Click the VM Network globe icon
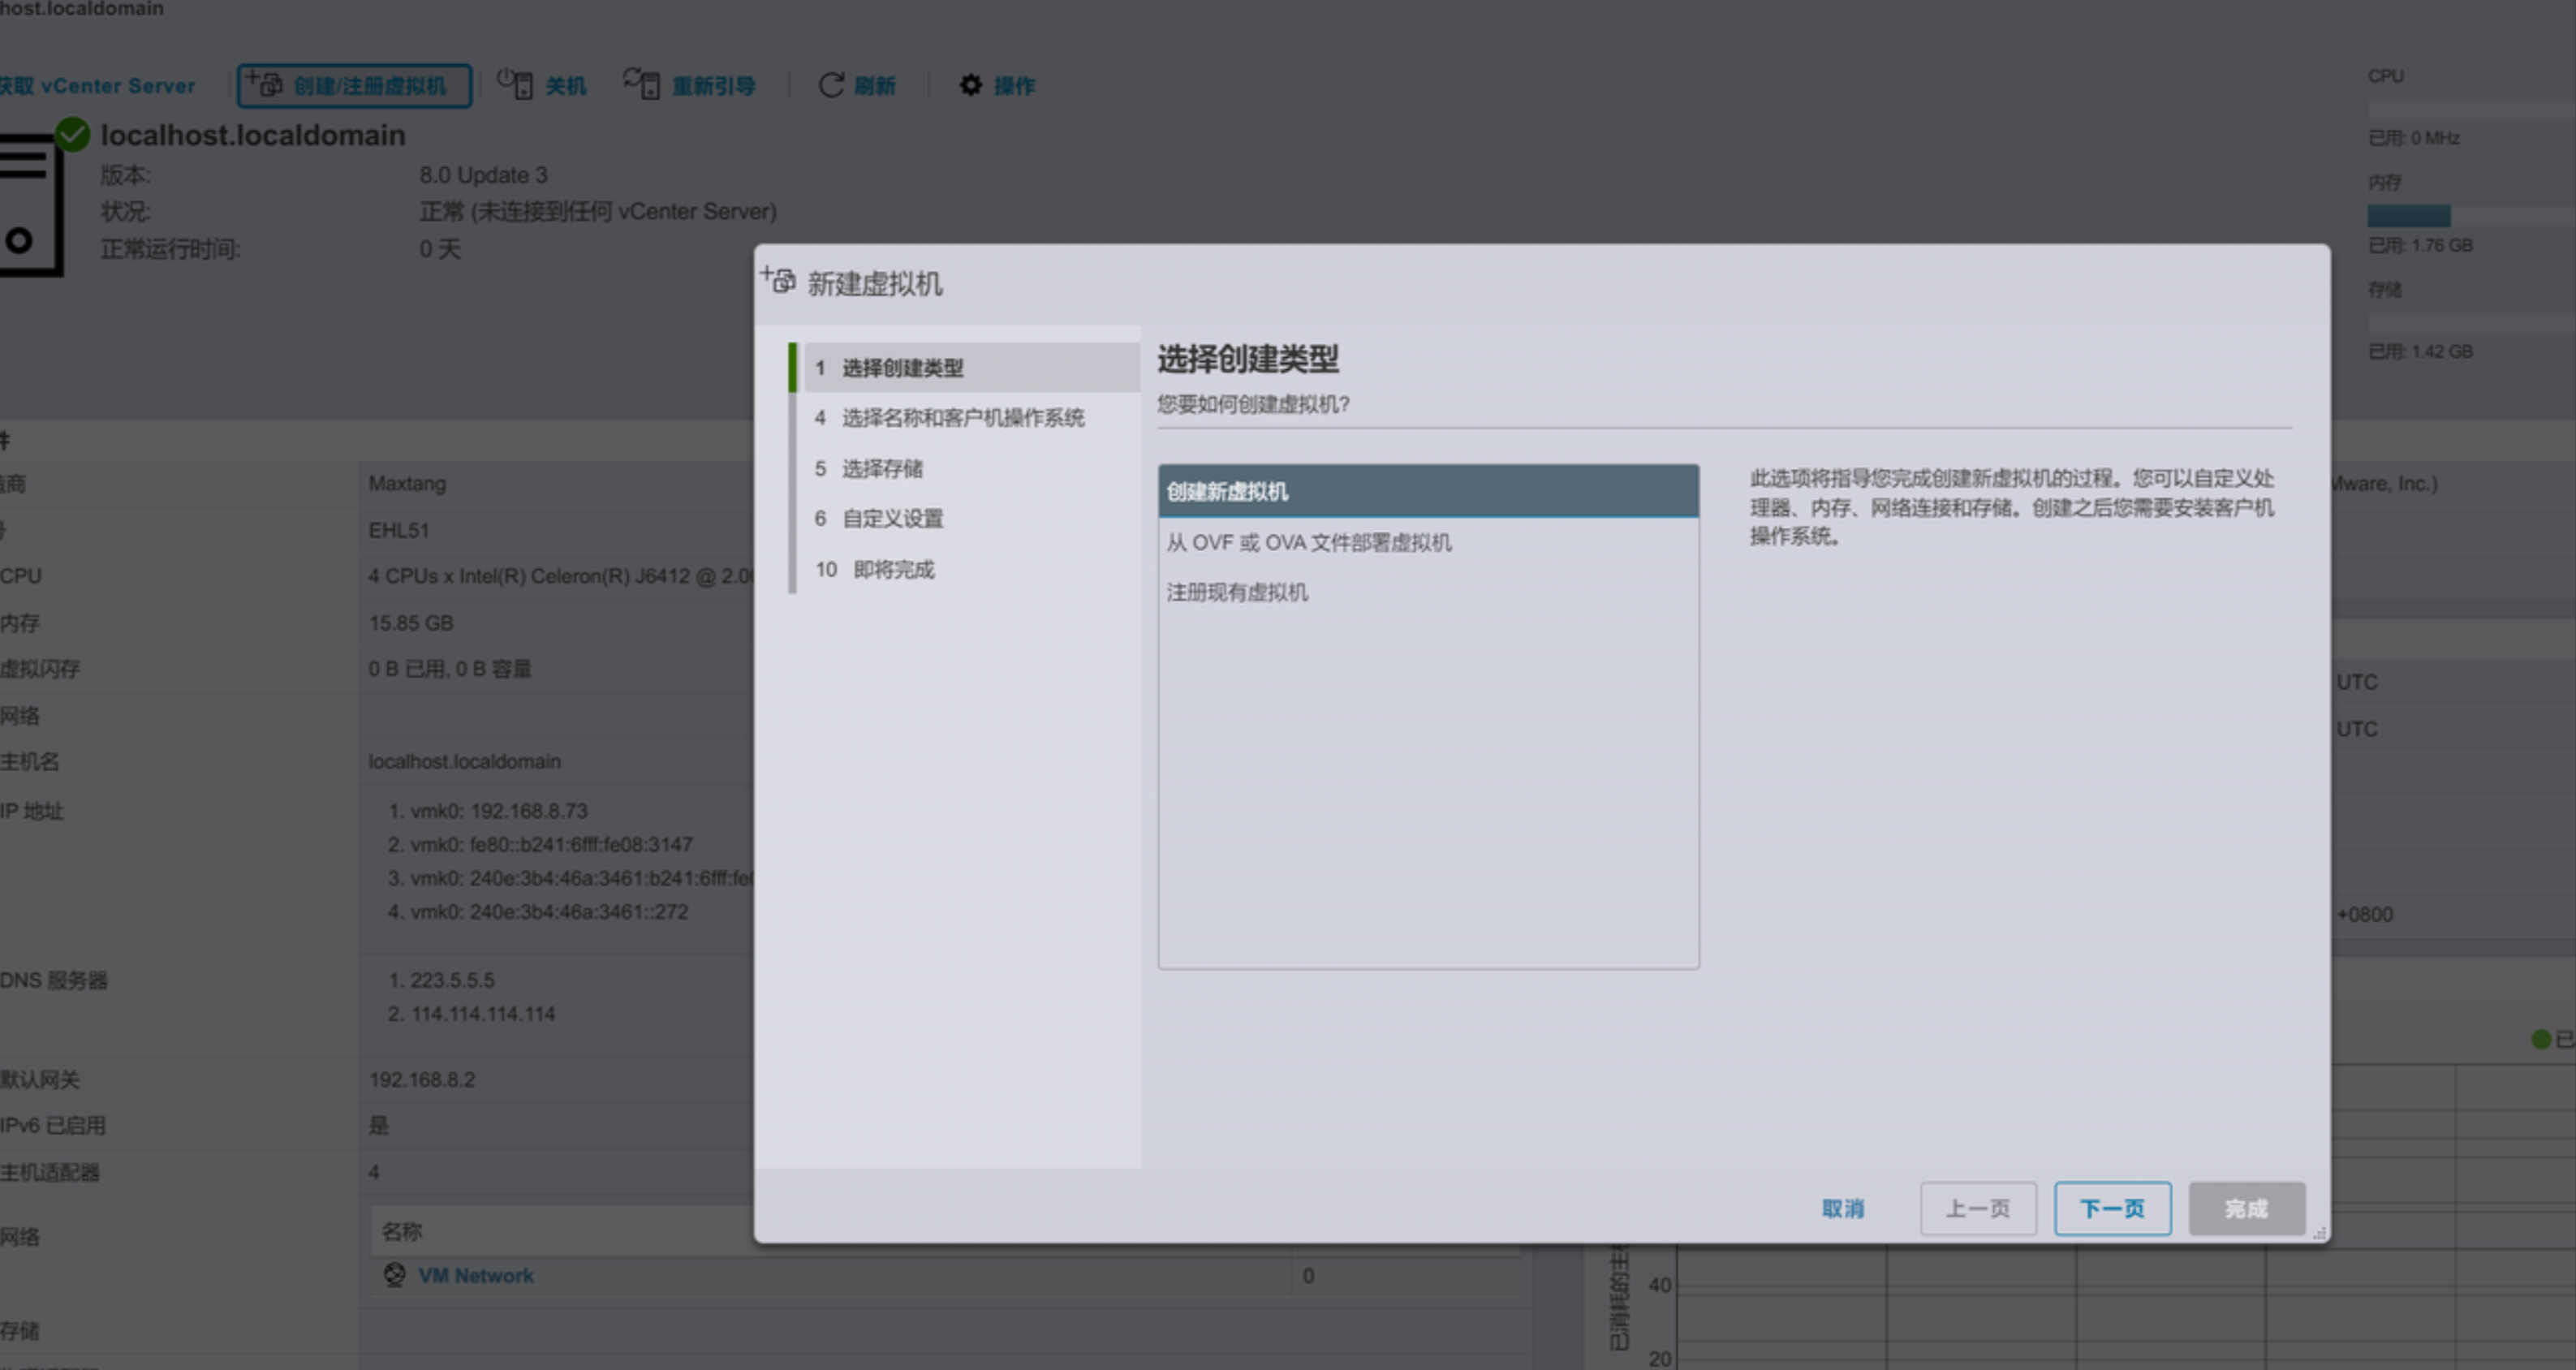This screenshot has width=2576, height=1370. [395, 1275]
